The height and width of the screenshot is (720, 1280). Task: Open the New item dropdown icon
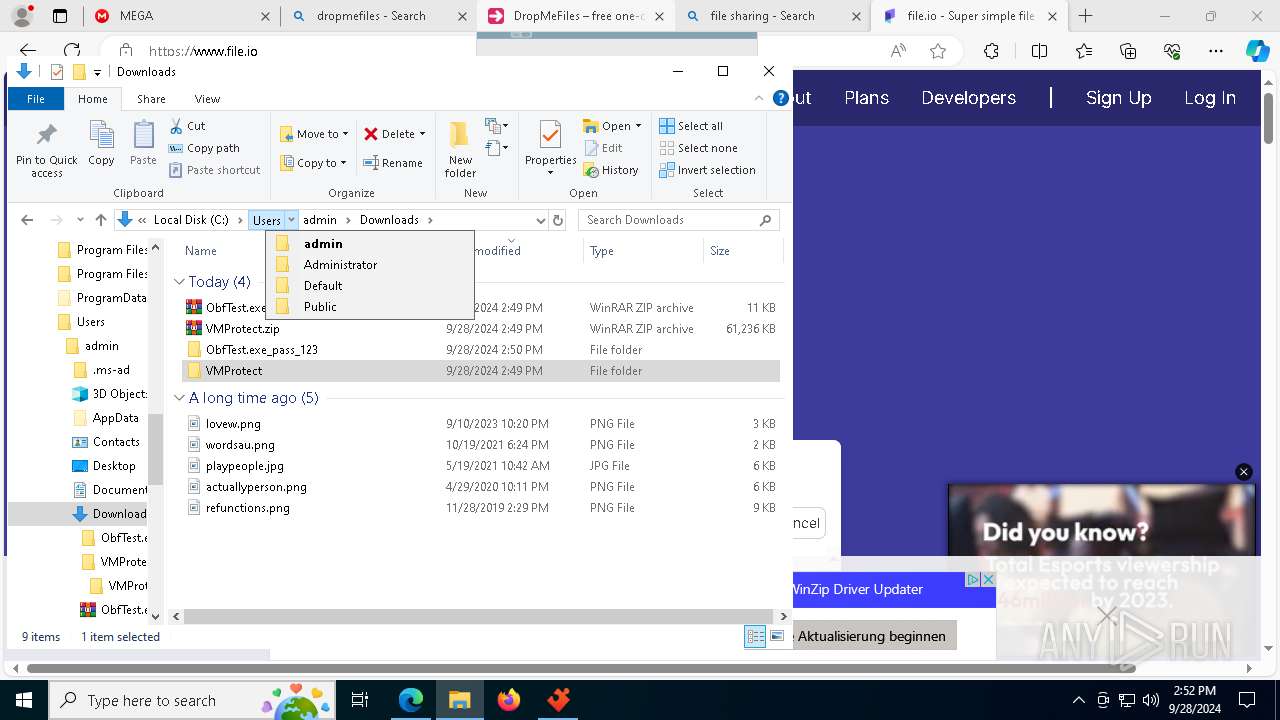(497, 126)
